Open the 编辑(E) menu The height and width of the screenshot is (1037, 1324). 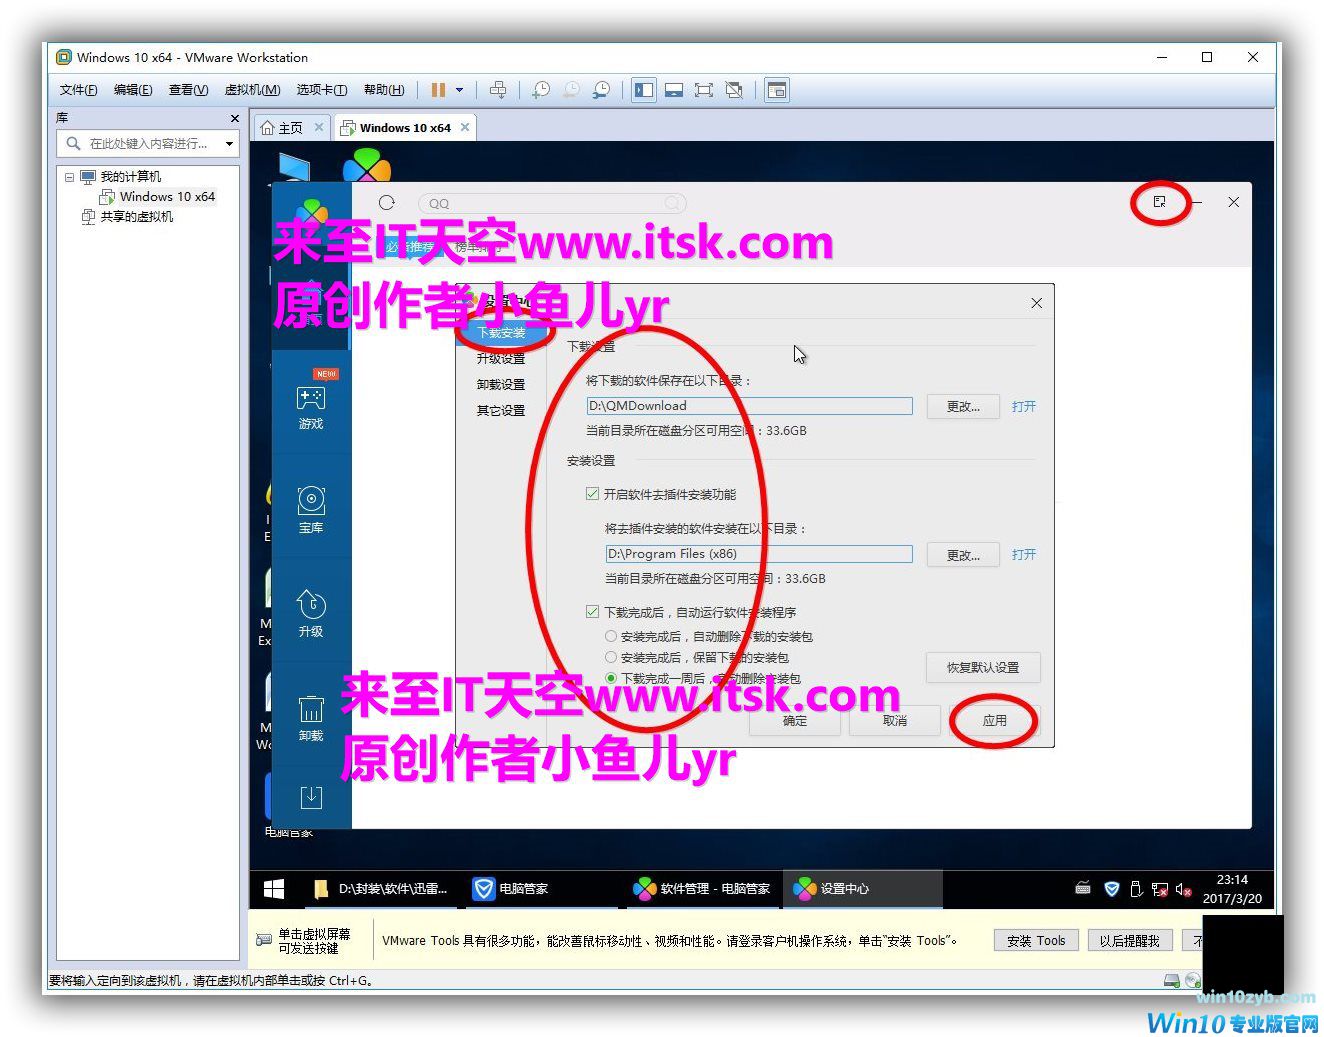pos(133,90)
